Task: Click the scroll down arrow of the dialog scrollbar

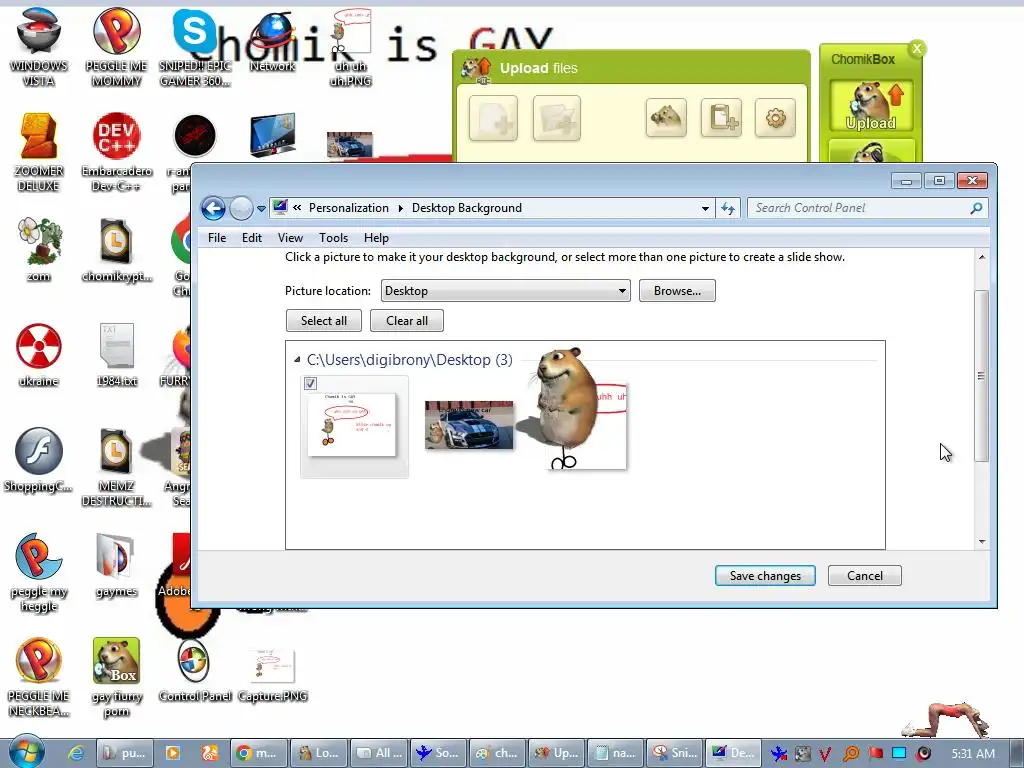Action: pos(982,542)
